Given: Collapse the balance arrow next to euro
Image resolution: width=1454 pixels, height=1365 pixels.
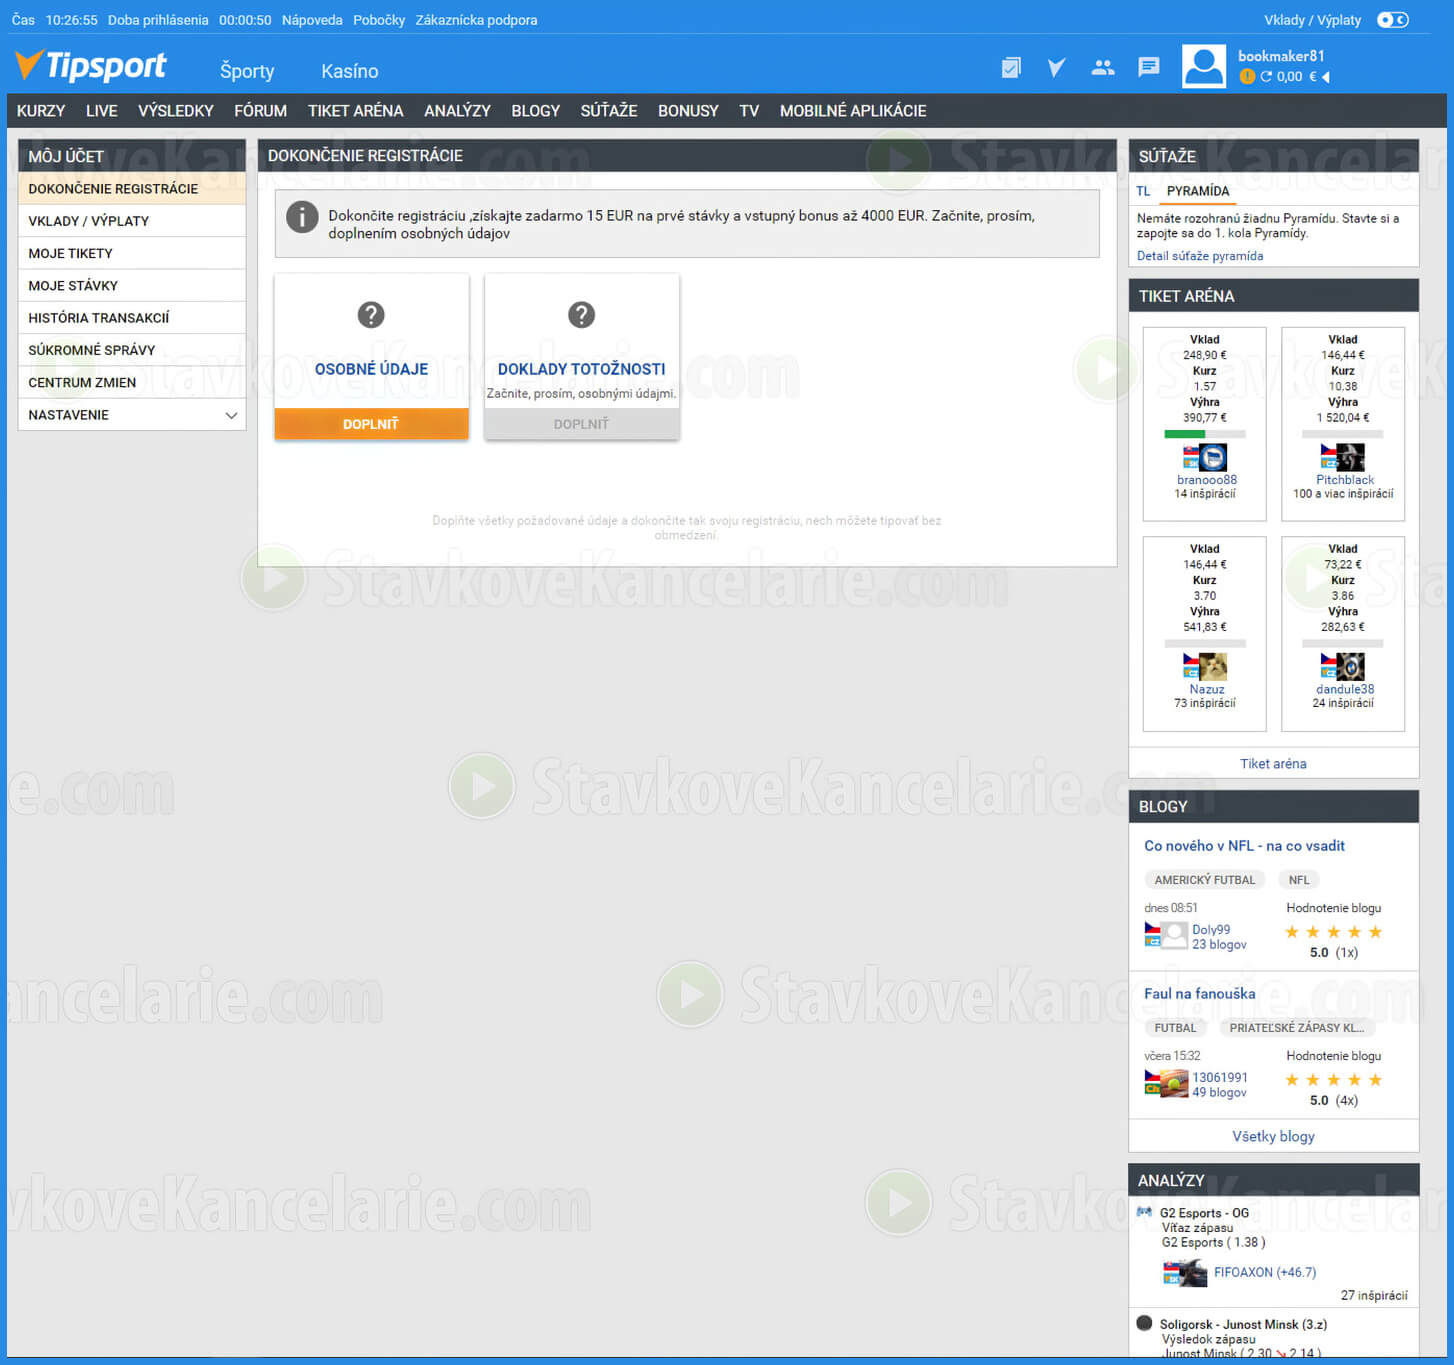Looking at the screenshot, I should pyautogui.click(x=1326, y=77).
